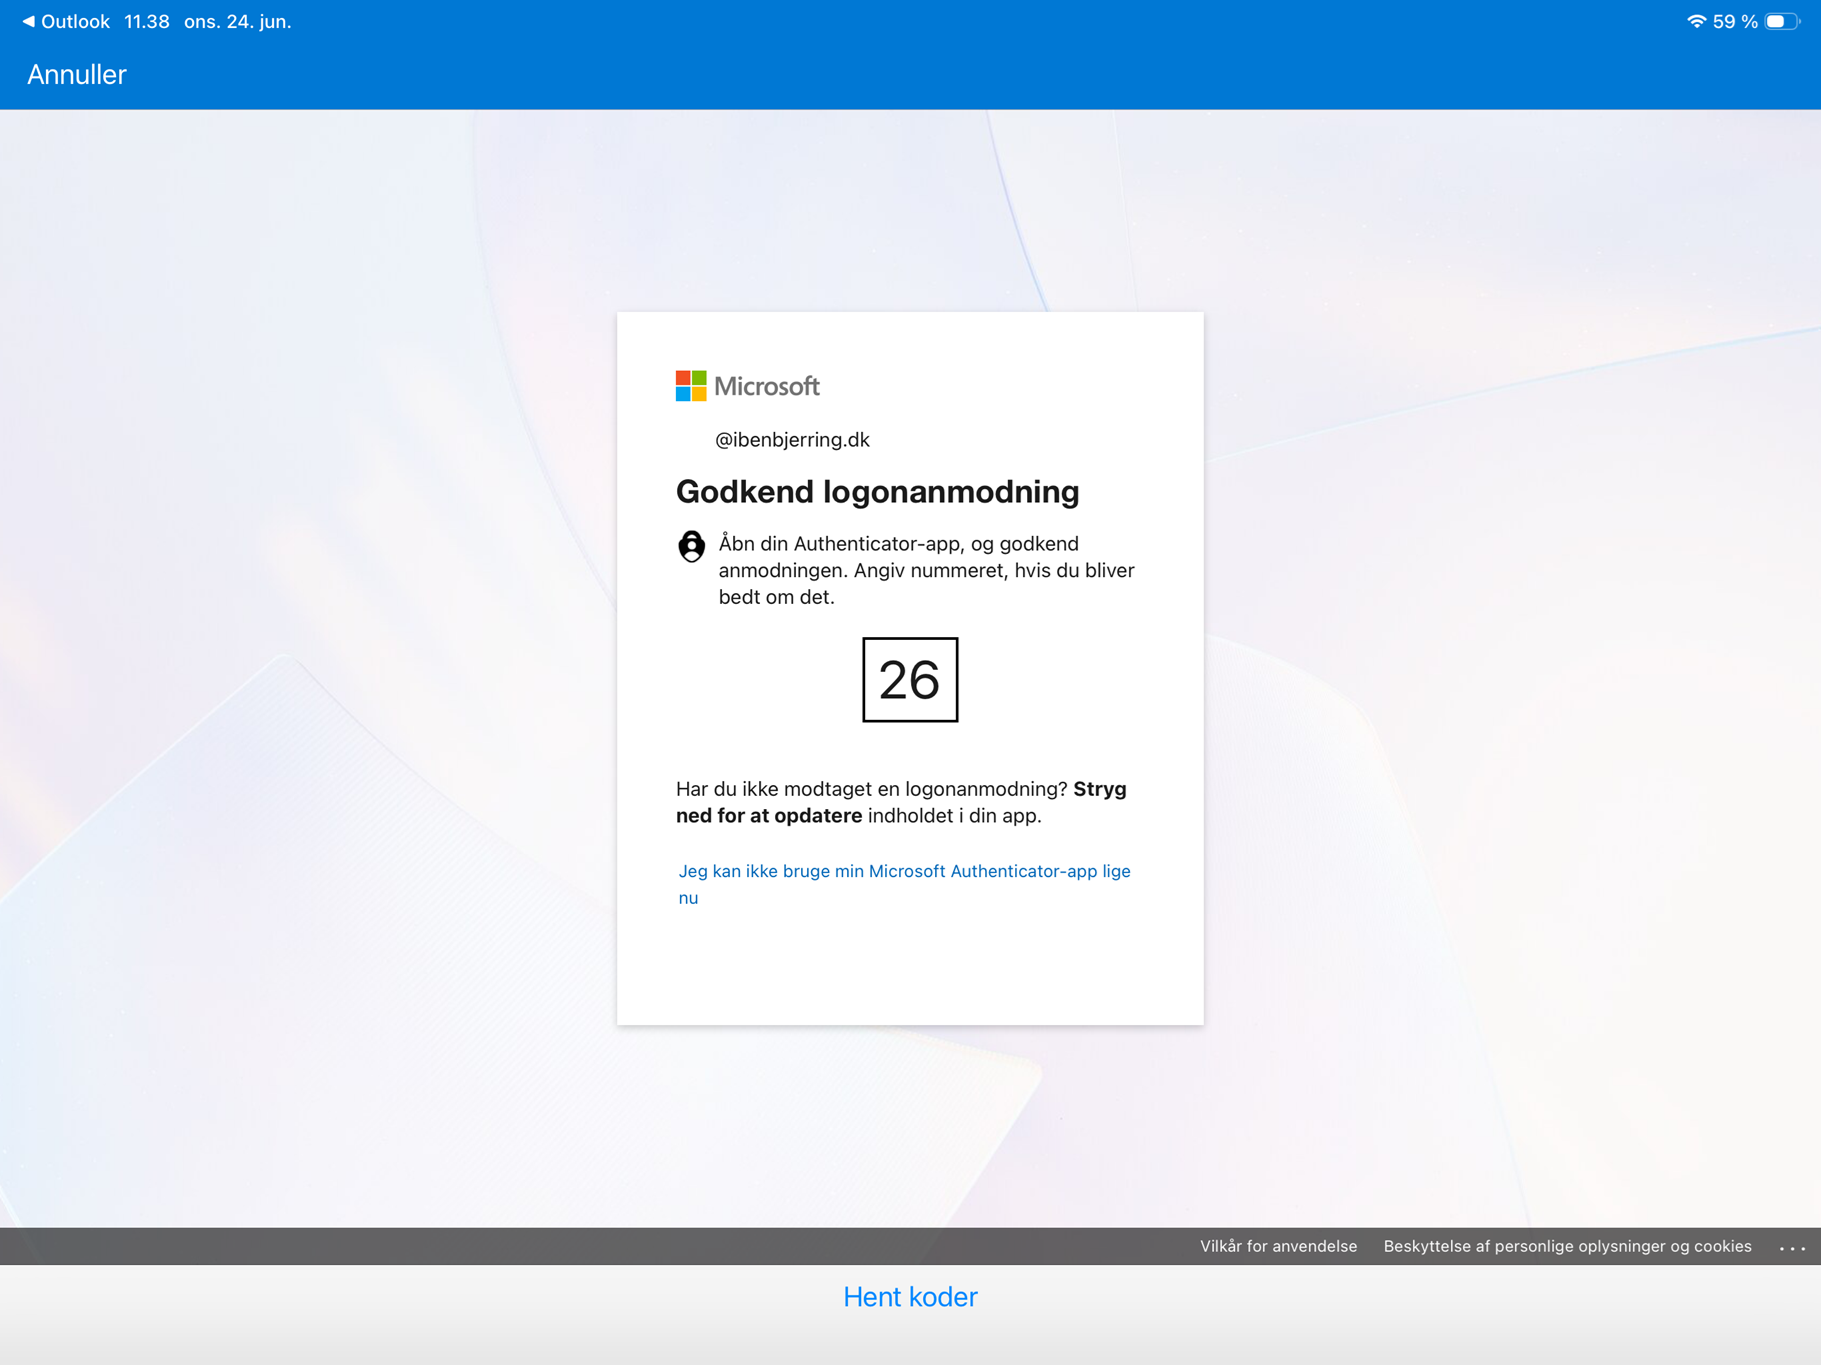Click the Godkend logonanmodning heading
This screenshot has width=1821, height=1365.
point(878,492)
